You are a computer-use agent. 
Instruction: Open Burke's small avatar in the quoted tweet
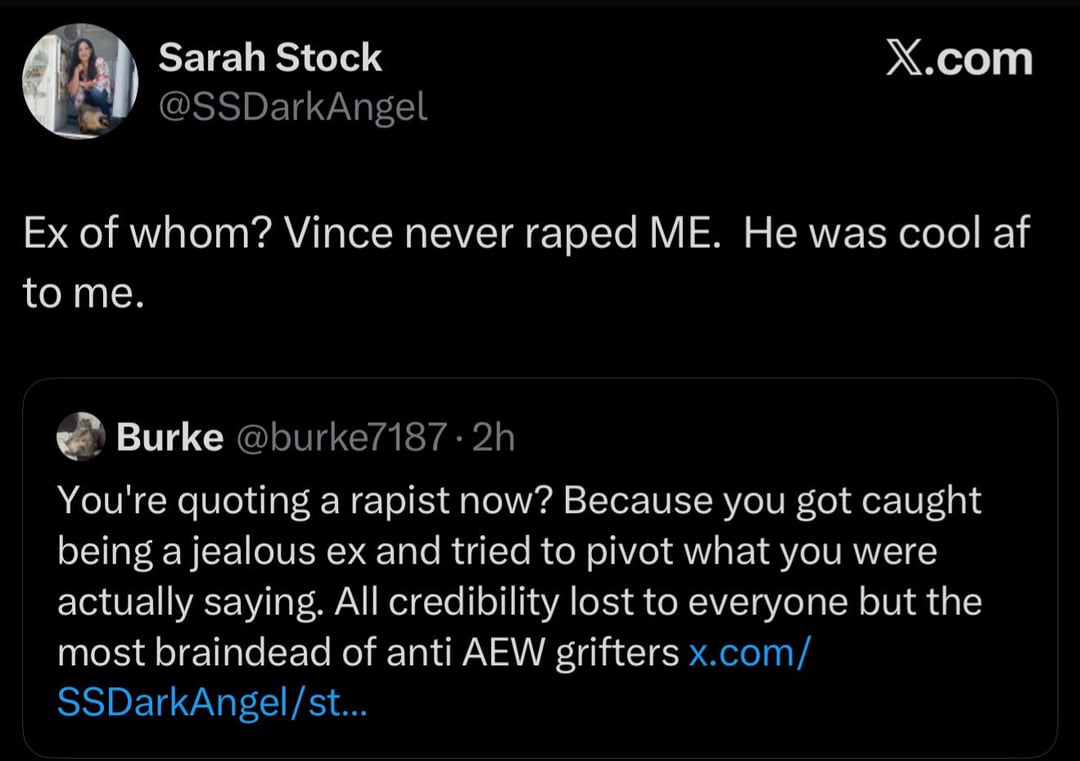point(80,436)
